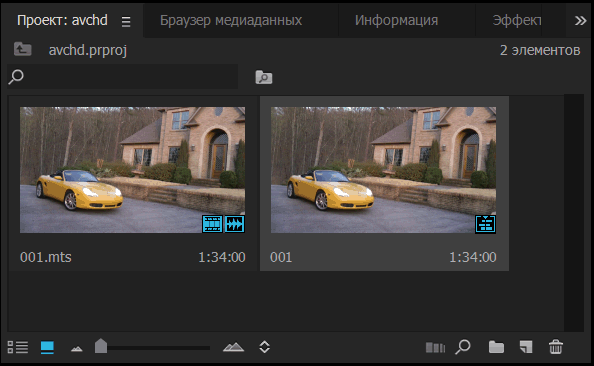Click the 1:34:00 duration of sequence 001

click(473, 257)
